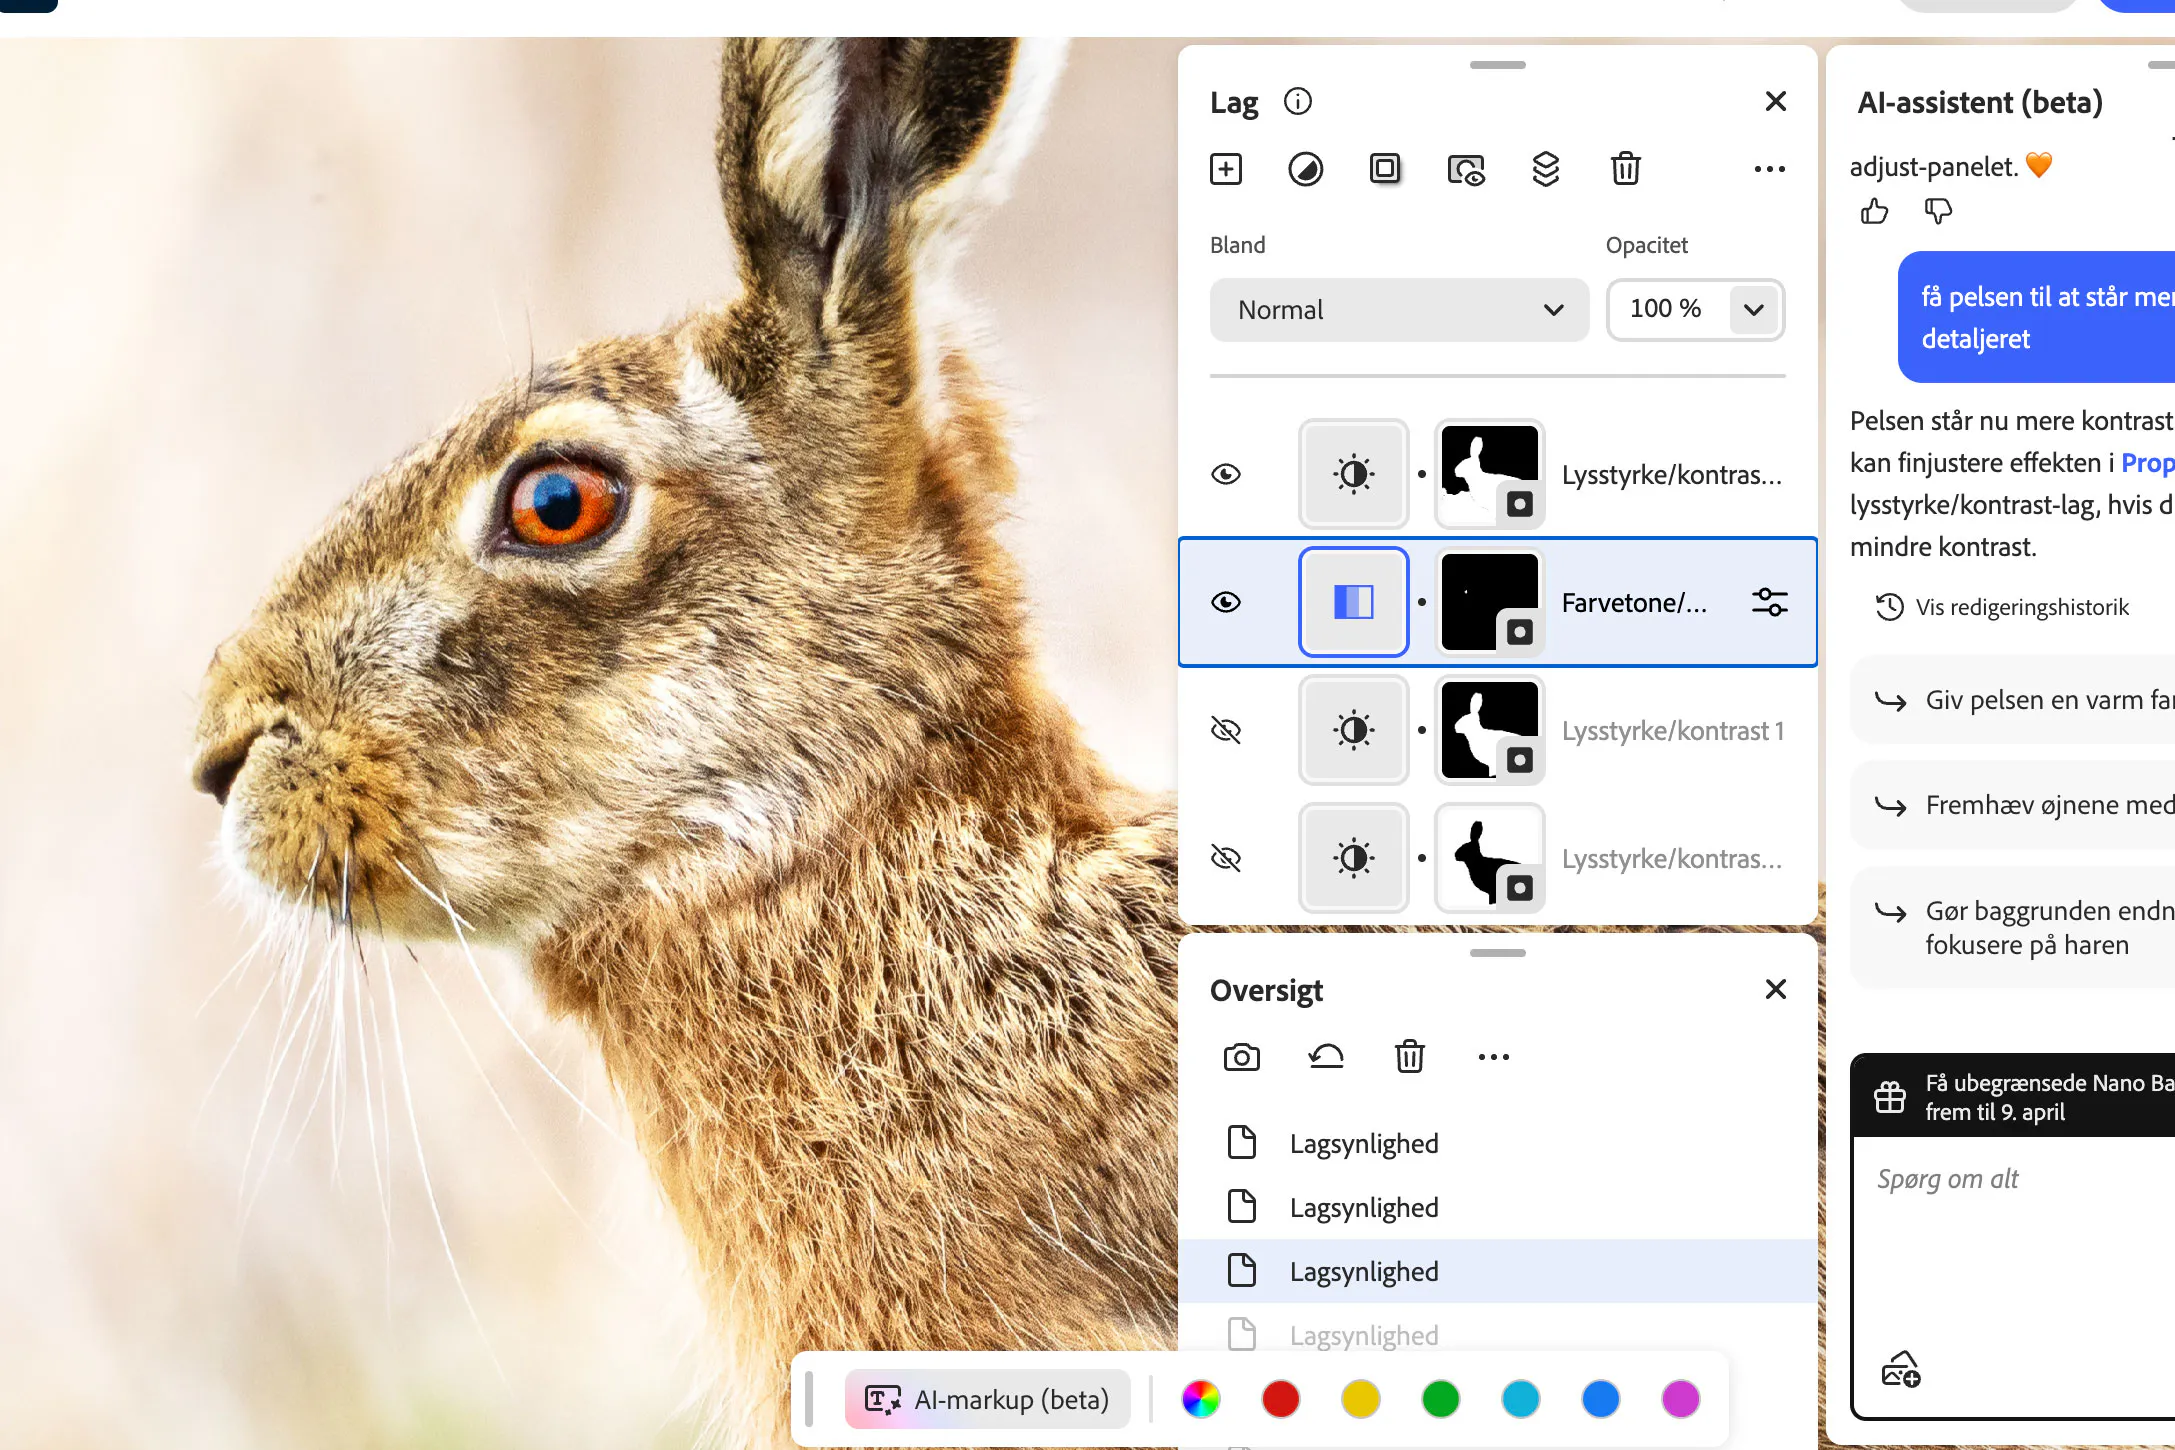
Task: Take a snapshot with the camera icon in Oversigt
Action: pos(1241,1057)
